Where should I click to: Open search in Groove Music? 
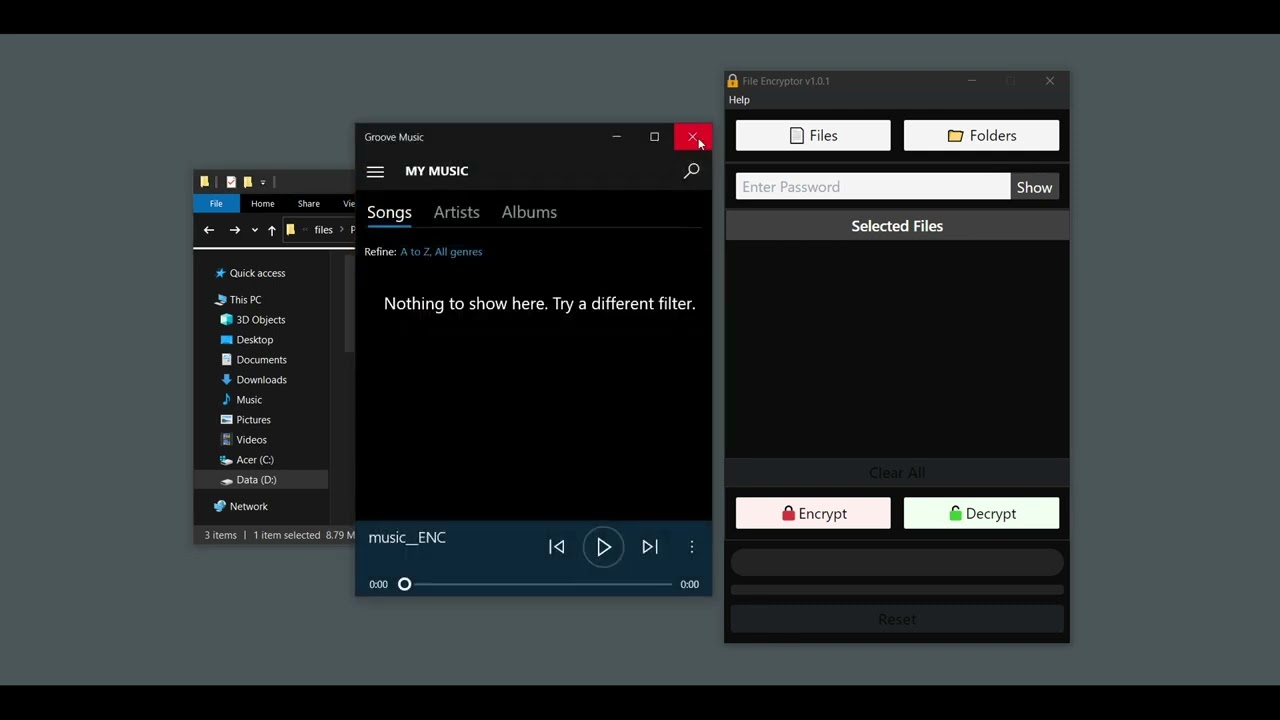(691, 172)
